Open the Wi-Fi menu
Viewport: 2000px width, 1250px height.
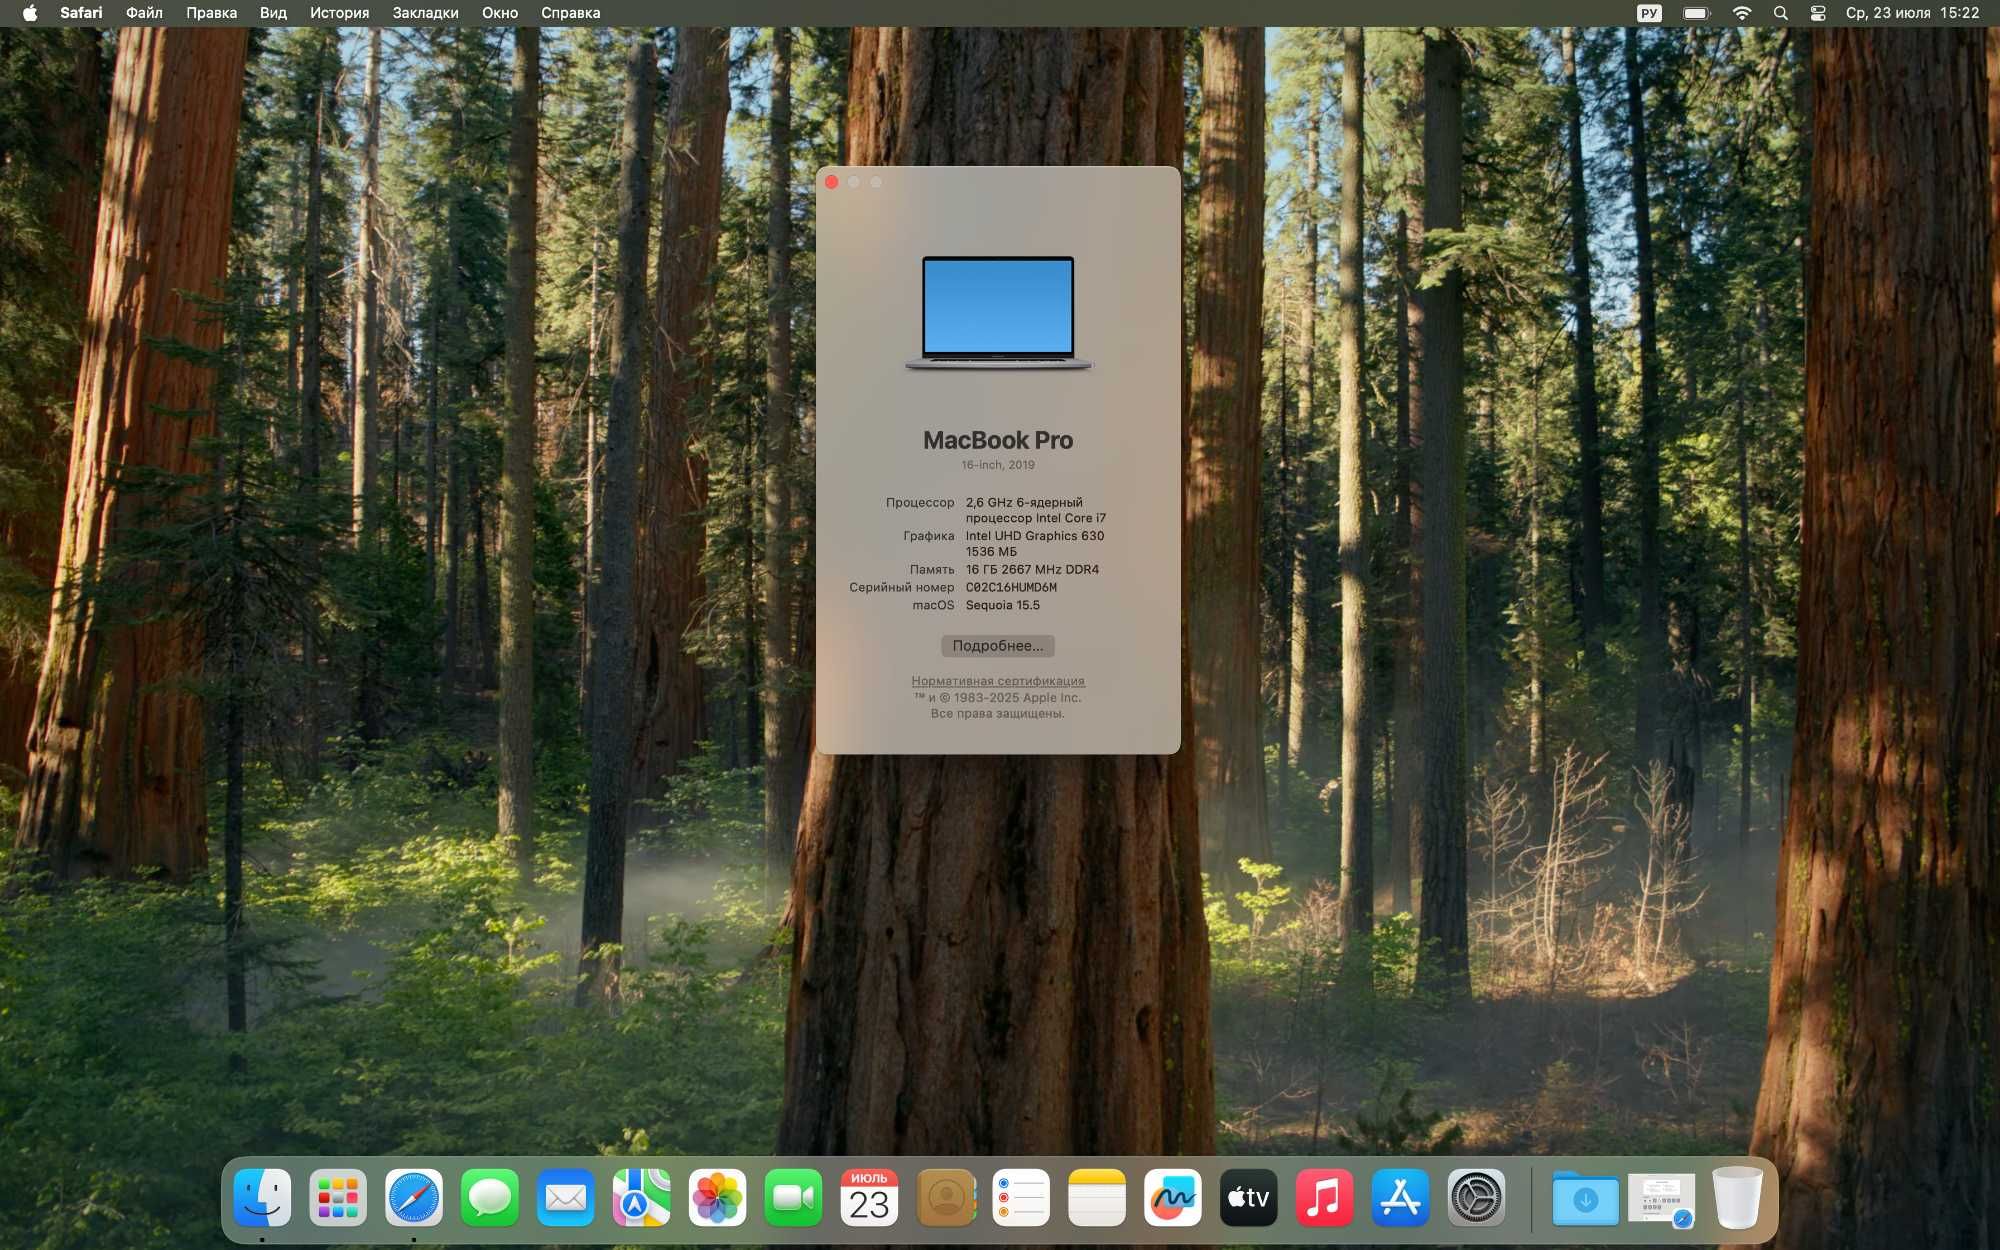tap(1742, 13)
